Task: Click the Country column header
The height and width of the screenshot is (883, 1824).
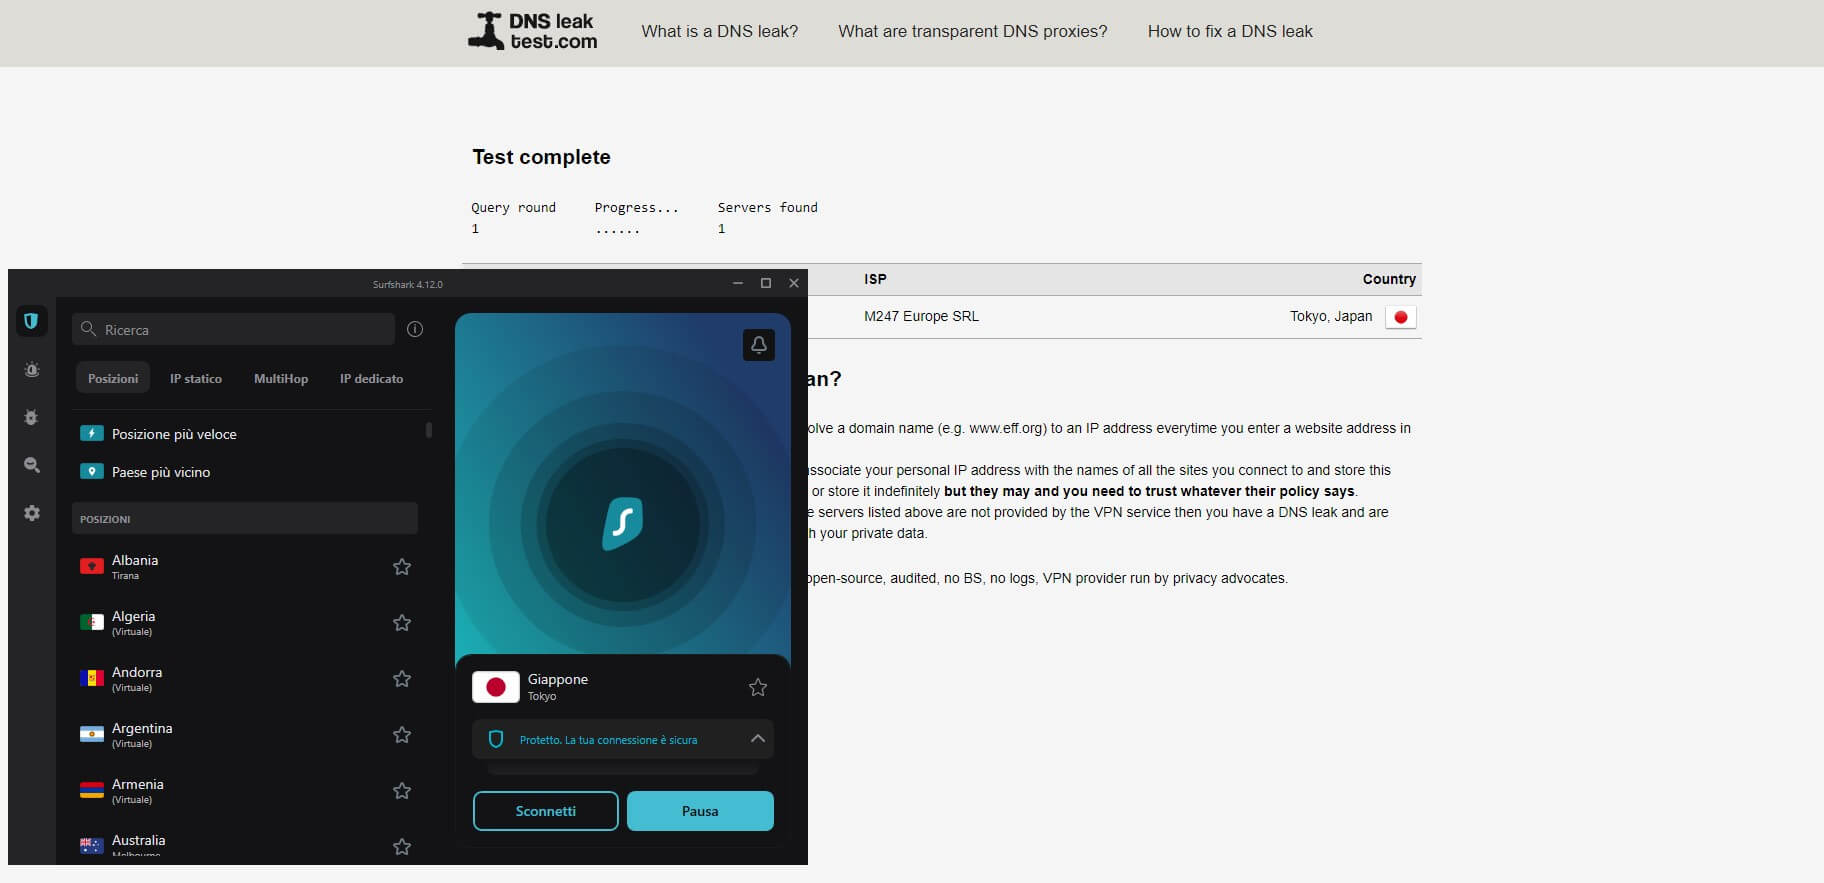Action: click(1388, 279)
